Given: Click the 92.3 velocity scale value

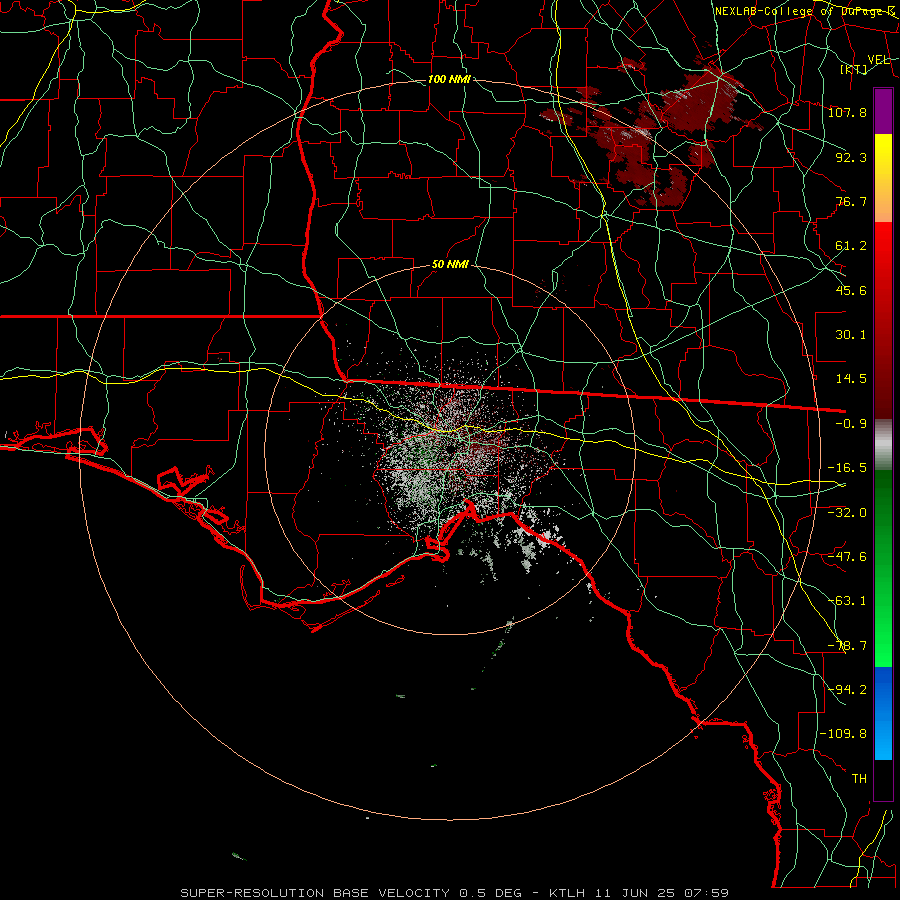Looking at the screenshot, I should (851, 157).
